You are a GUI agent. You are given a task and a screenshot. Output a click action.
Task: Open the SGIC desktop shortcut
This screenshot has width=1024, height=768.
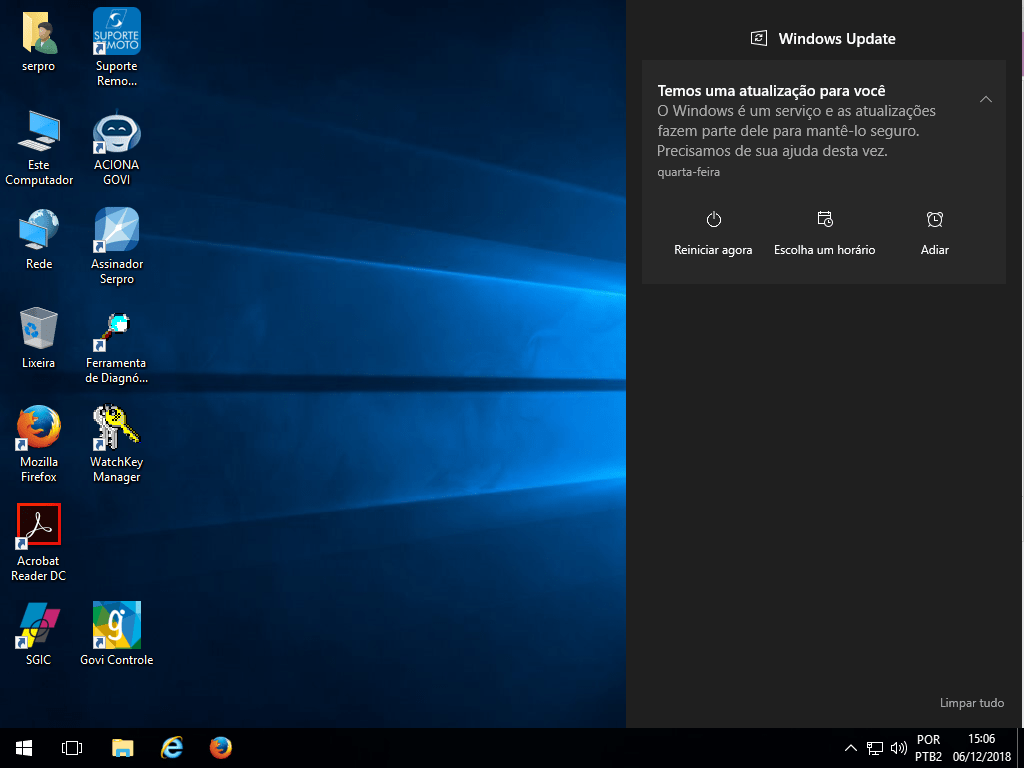[39, 625]
